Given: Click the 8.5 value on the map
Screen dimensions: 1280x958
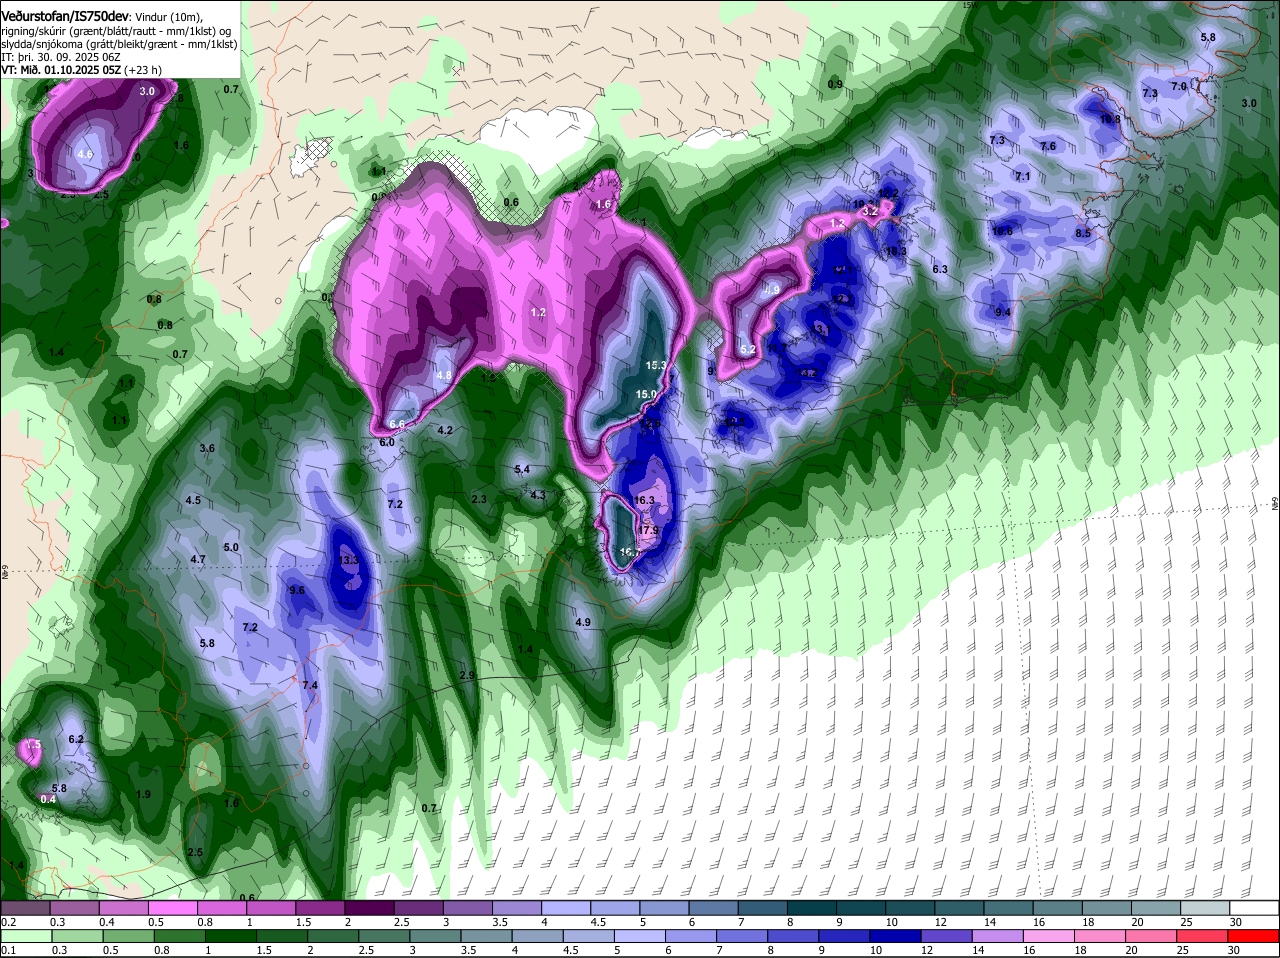Looking at the screenshot, I should coord(1083,234).
